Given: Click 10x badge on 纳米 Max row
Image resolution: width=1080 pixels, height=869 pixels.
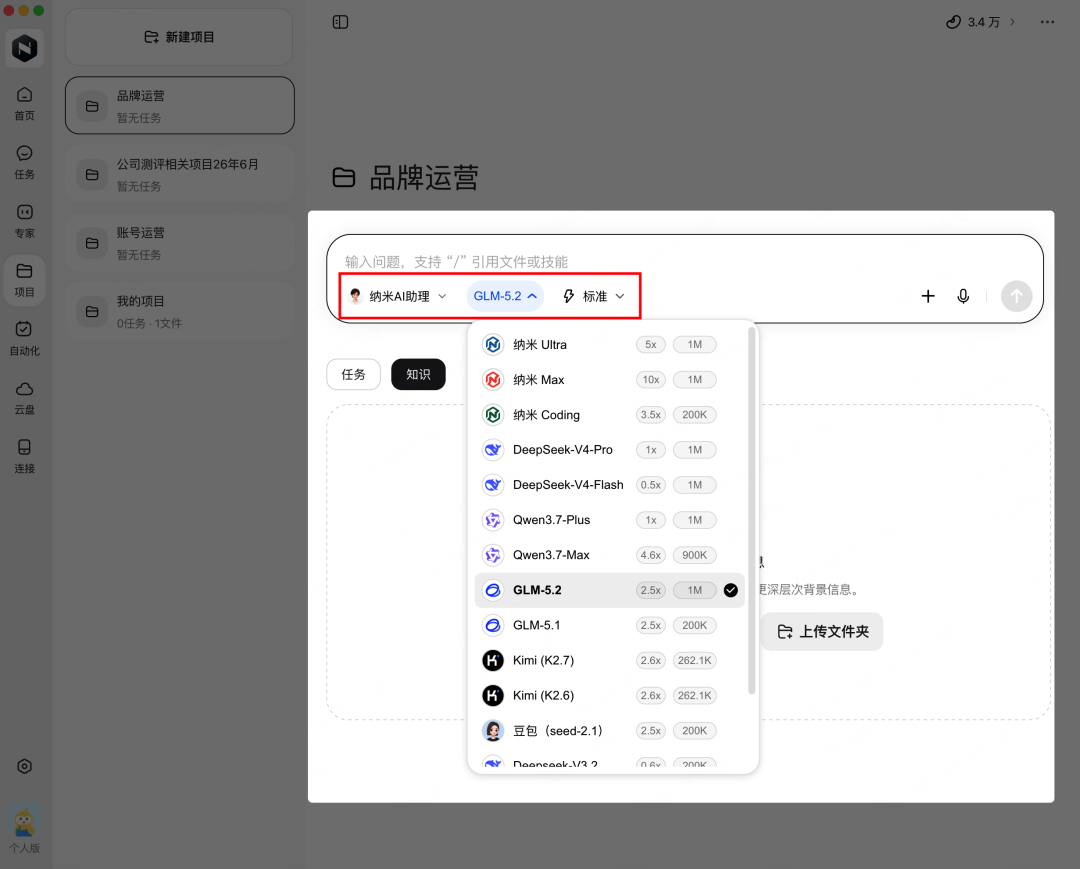Looking at the screenshot, I should tap(651, 379).
